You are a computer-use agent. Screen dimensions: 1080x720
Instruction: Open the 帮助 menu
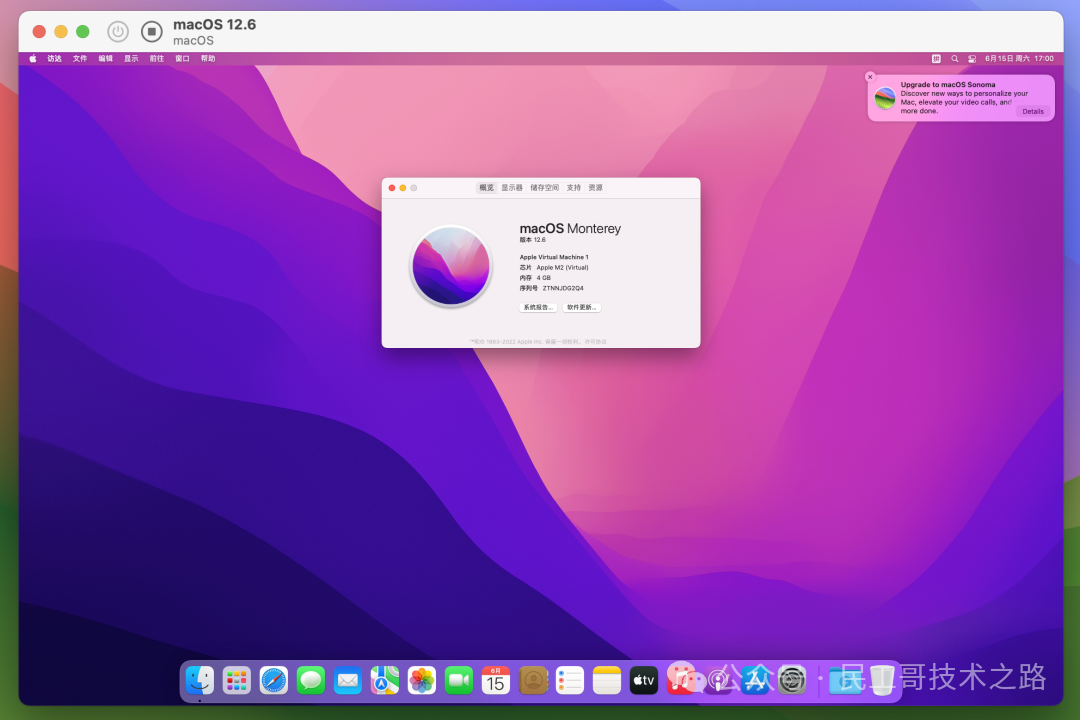[208, 59]
